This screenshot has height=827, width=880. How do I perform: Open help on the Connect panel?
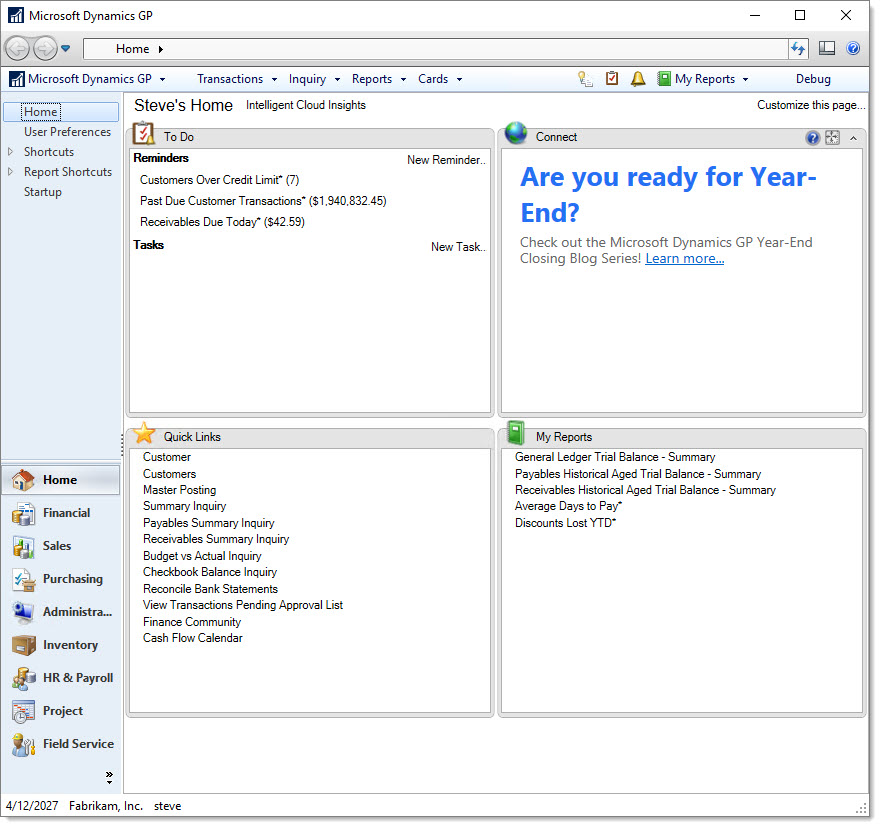(x=813, y=137)
